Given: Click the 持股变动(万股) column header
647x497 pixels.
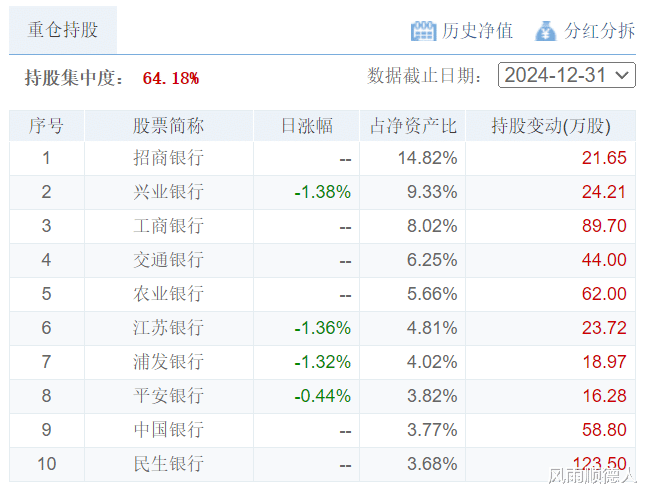Looking at the screenshot, I should coord(551,126).
